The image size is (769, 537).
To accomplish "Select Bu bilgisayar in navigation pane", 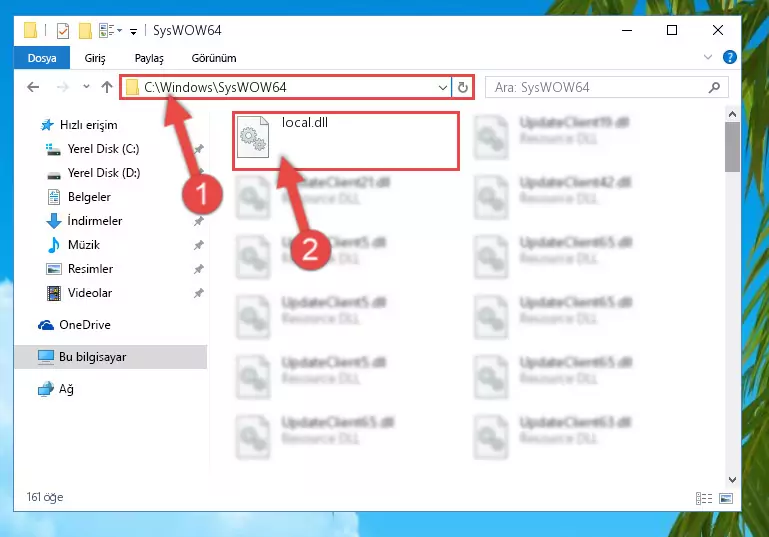I will click(x=93, y=357).
